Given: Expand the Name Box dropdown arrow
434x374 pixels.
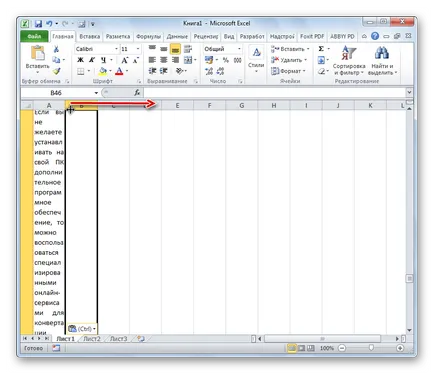Looking at the screenshot, I should tap(96, 93).
